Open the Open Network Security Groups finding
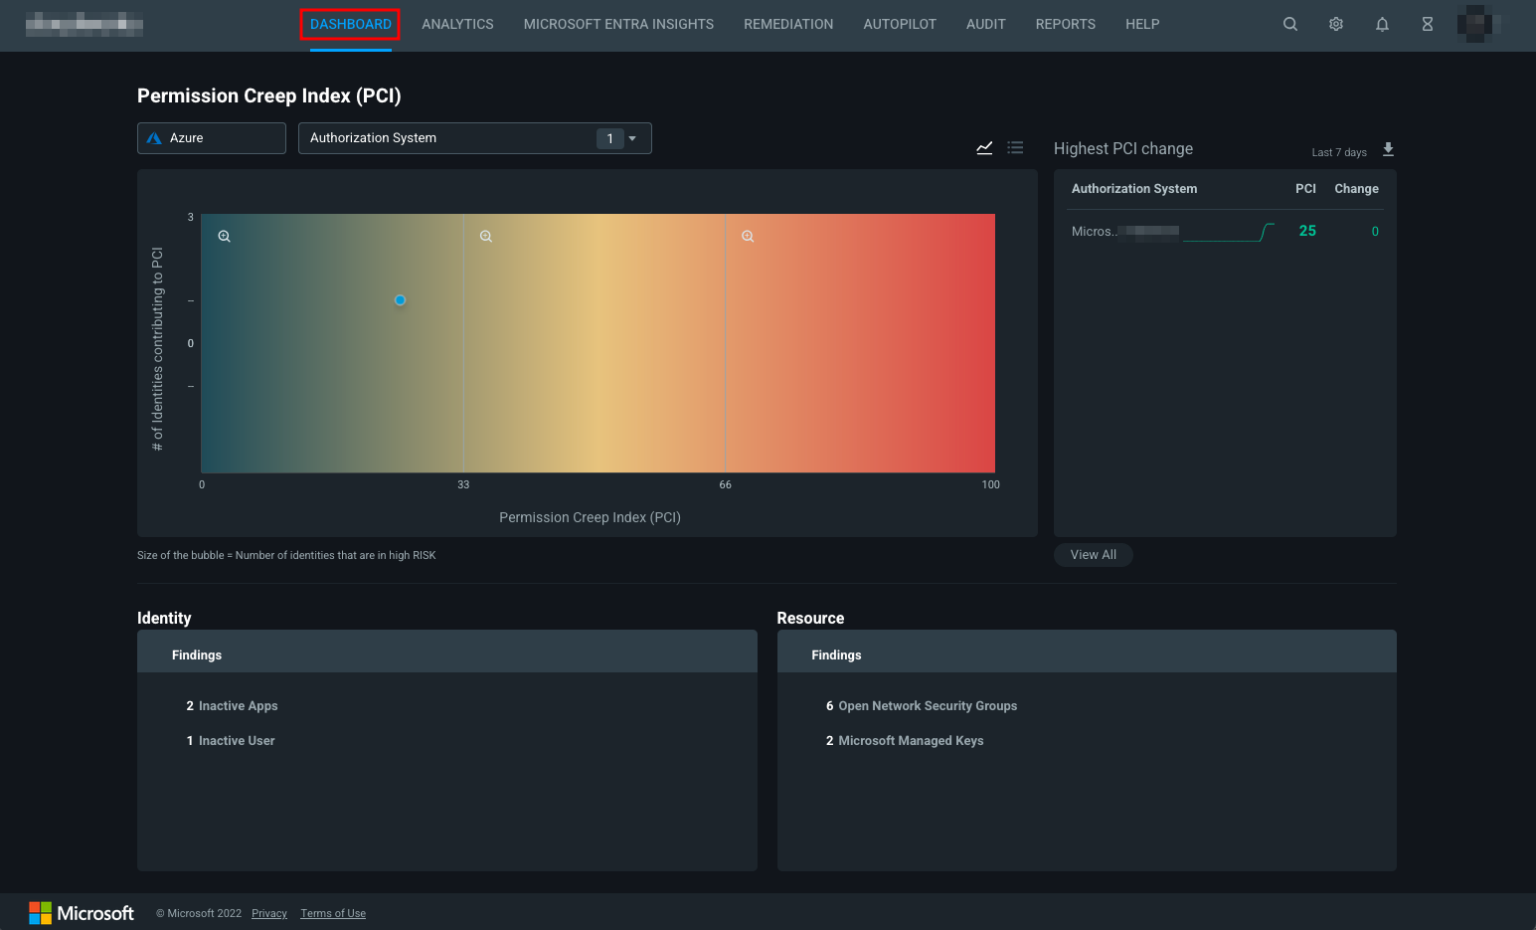 pyautogui.click(x=928, y=705)
